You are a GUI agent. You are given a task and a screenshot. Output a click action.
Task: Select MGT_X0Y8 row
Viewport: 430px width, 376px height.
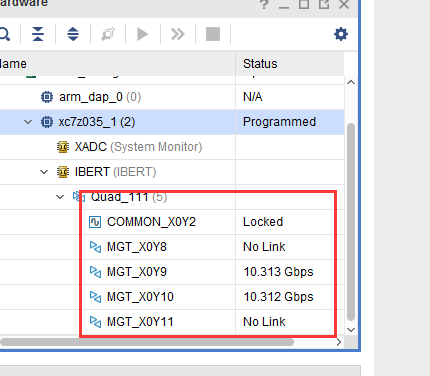click(x=172, y=247)
